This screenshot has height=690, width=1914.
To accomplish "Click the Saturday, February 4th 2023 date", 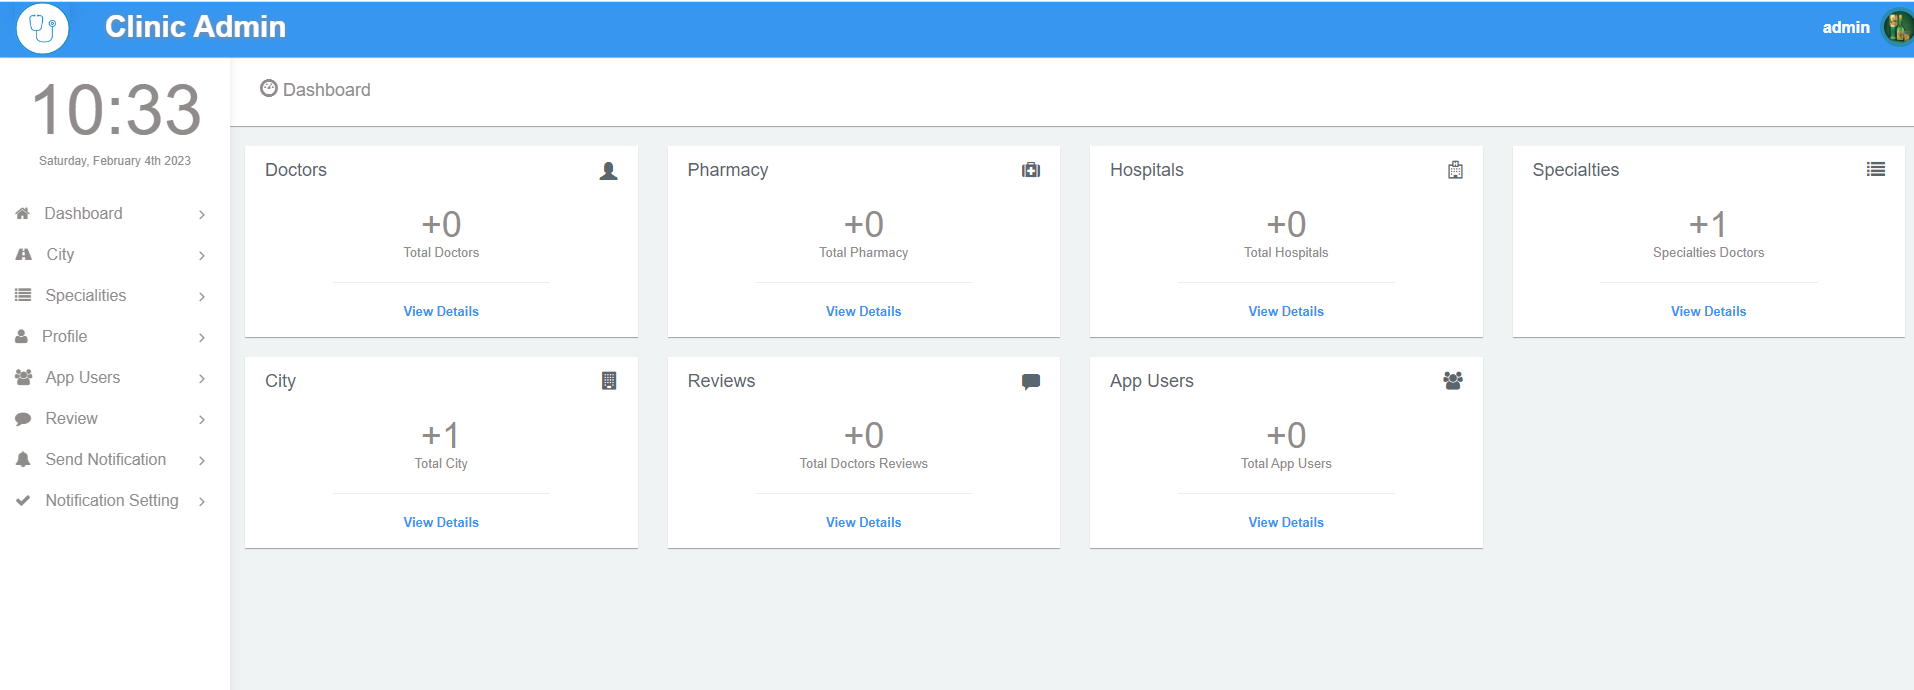I will (x=115, y=161).
